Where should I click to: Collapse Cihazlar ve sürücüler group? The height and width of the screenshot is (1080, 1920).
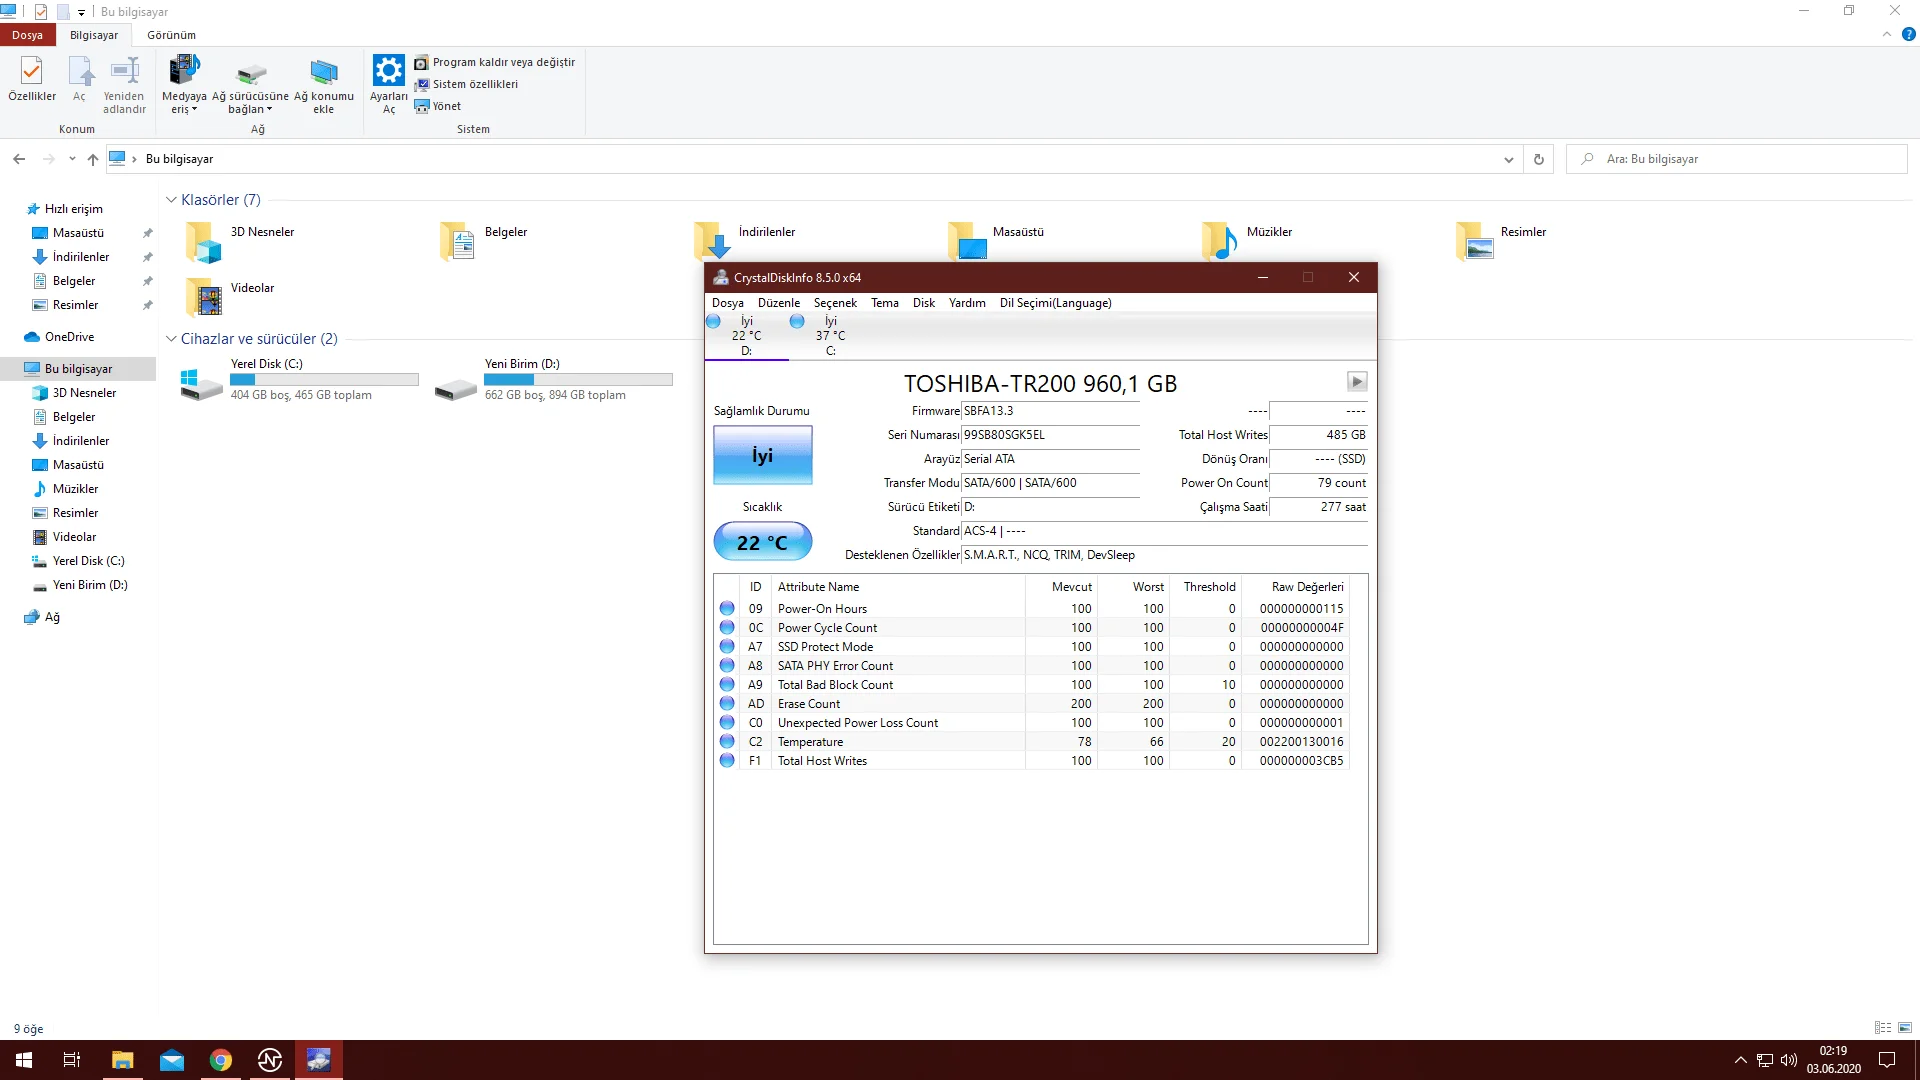point(171,339)
